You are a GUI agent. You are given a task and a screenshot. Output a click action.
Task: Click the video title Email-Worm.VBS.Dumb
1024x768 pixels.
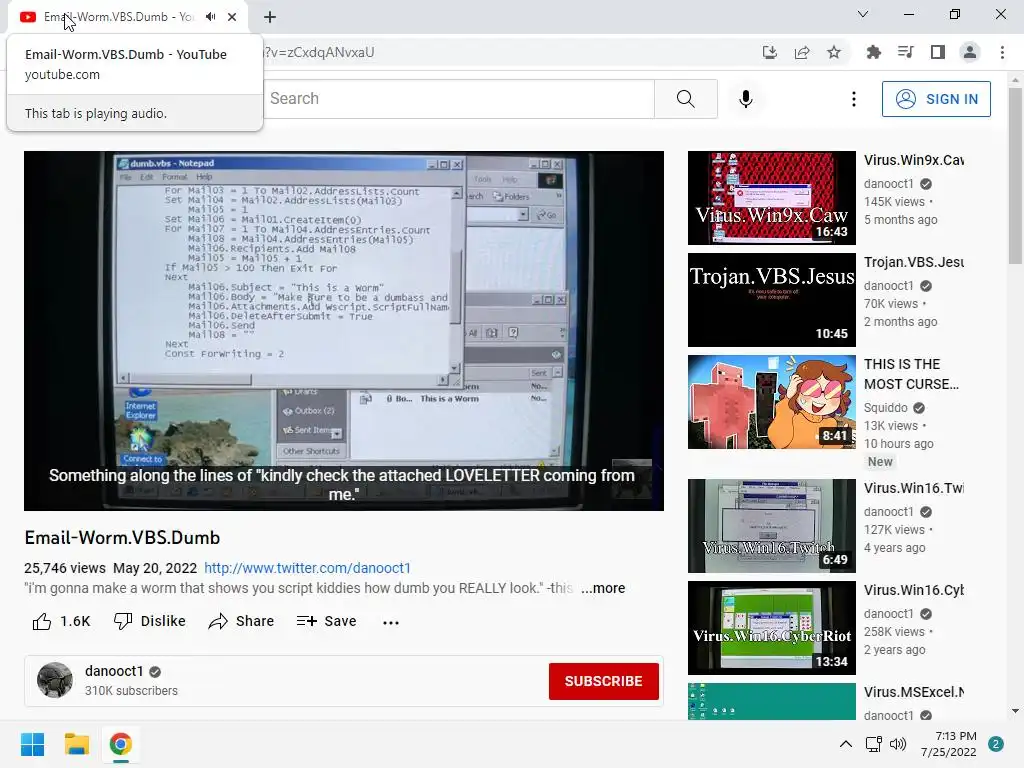pyautogui.click(x=122, y=537)
